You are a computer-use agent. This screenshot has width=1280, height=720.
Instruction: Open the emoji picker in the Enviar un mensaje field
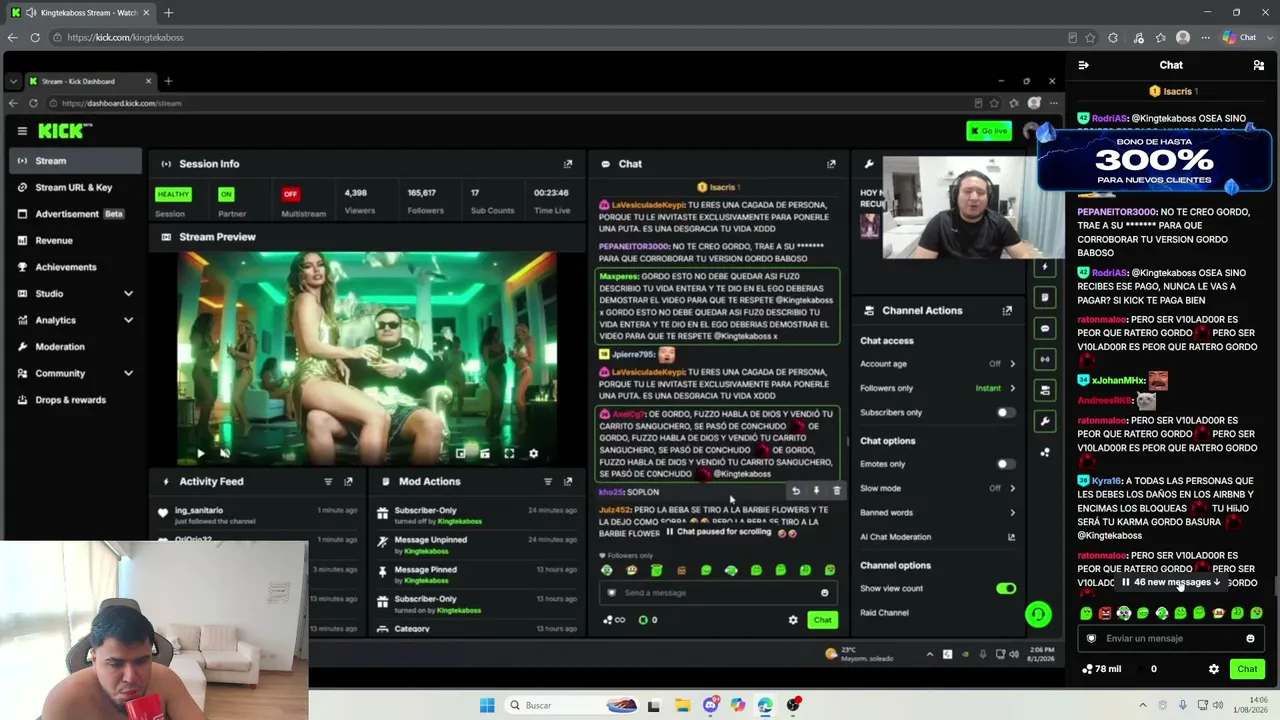tap(1250, 638)
